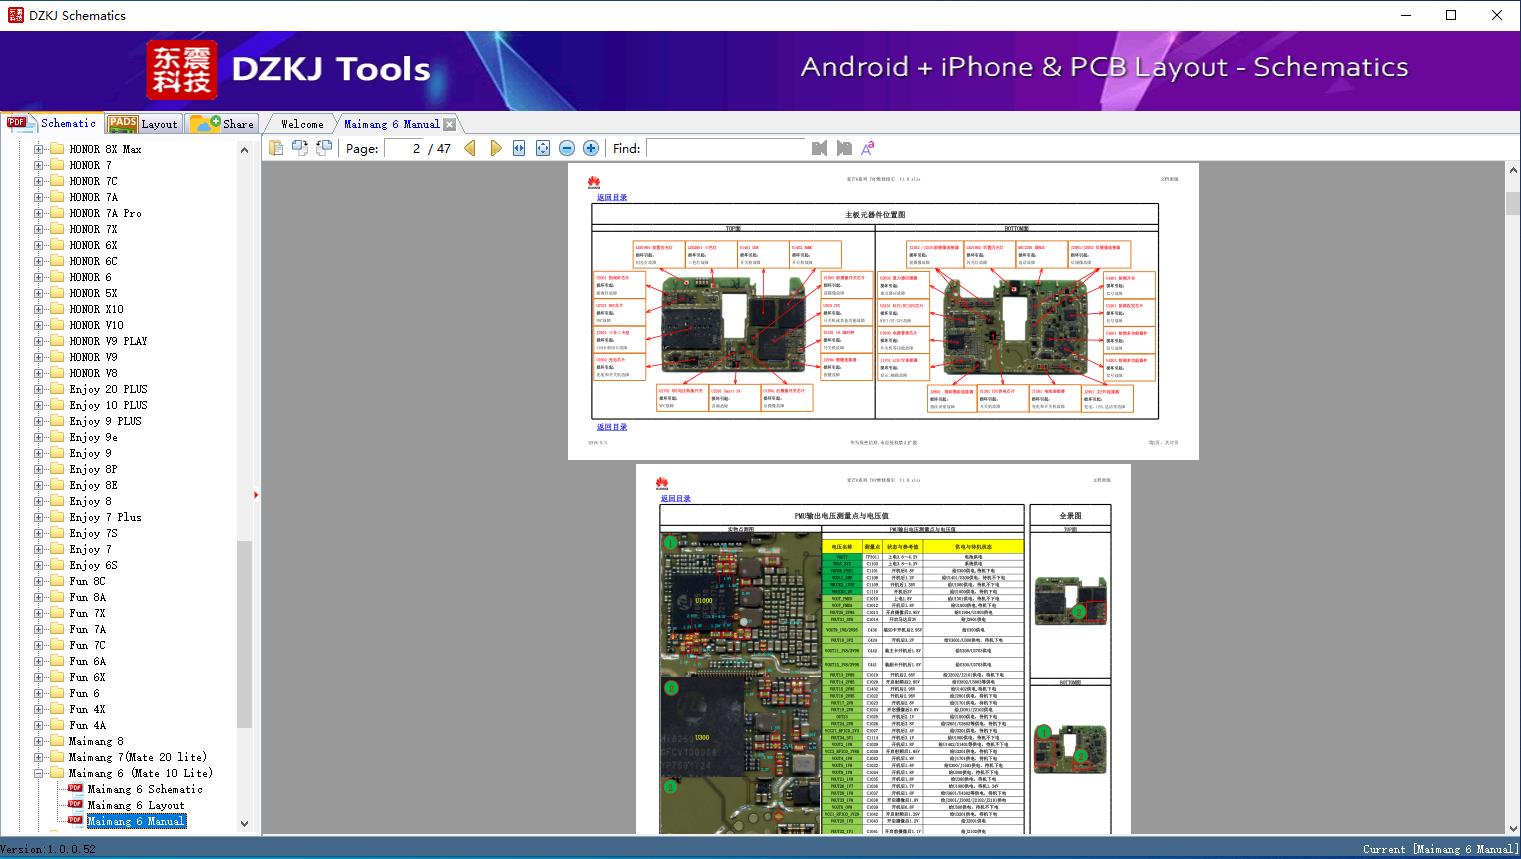Zoom out with the minus icon
Viewport: 1521px width, 859px height.
(x=567, y=148)
